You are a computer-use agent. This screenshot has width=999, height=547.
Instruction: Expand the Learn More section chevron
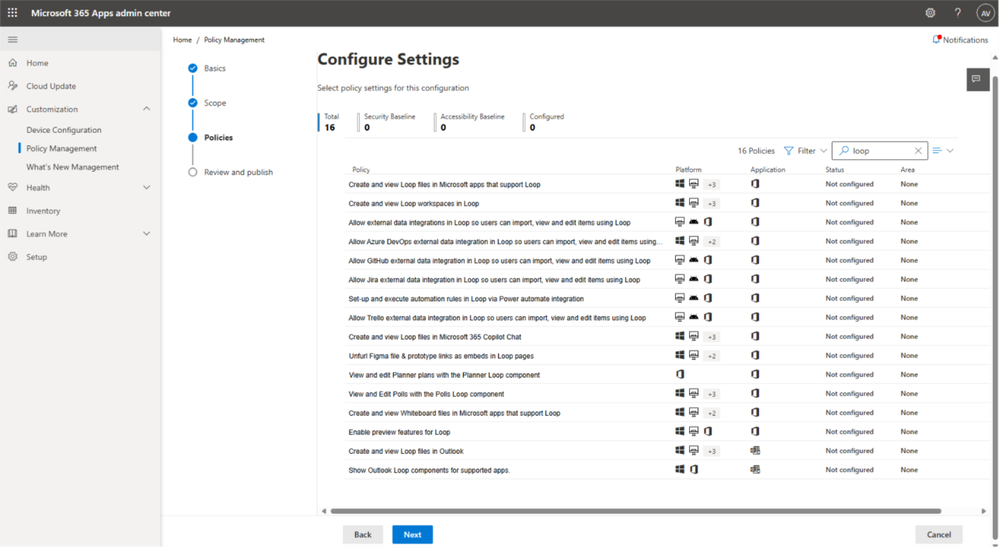click(147, 234)
